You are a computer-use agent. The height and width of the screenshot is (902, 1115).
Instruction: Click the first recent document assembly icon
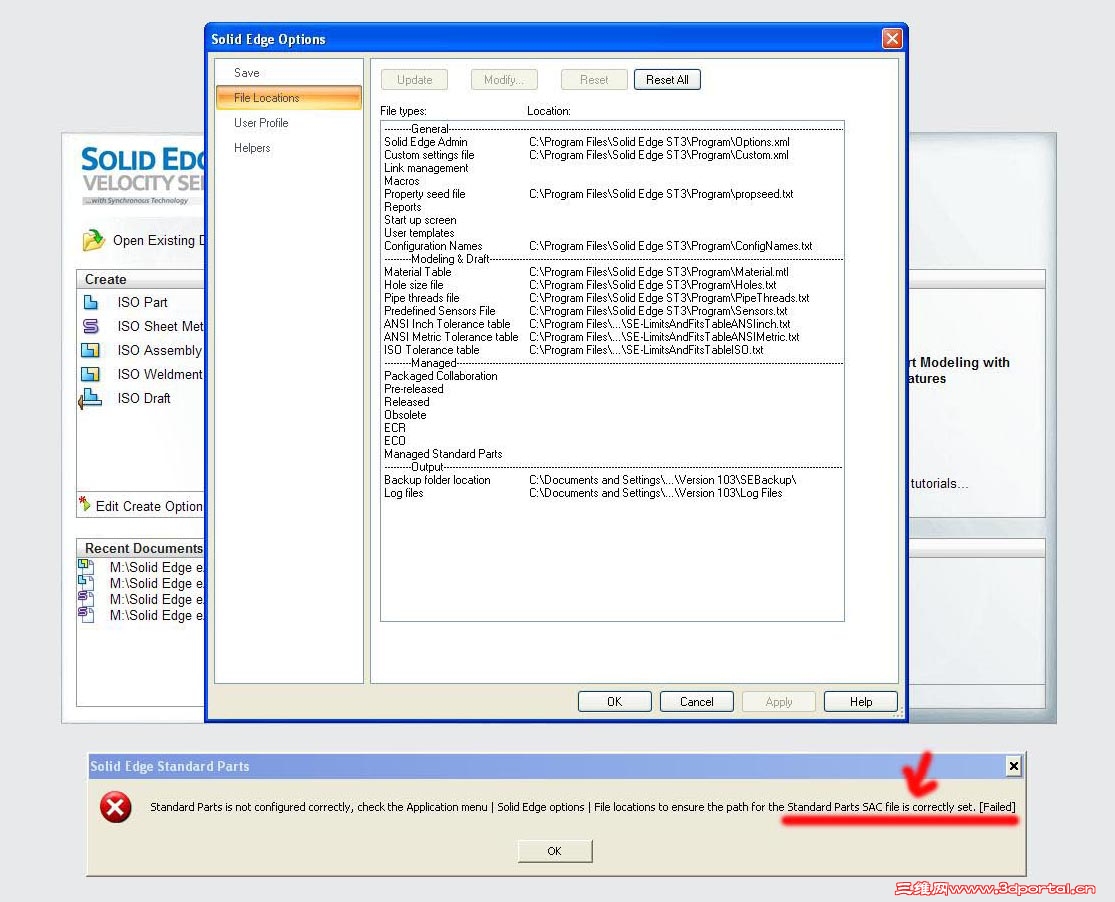coord(85,566)
